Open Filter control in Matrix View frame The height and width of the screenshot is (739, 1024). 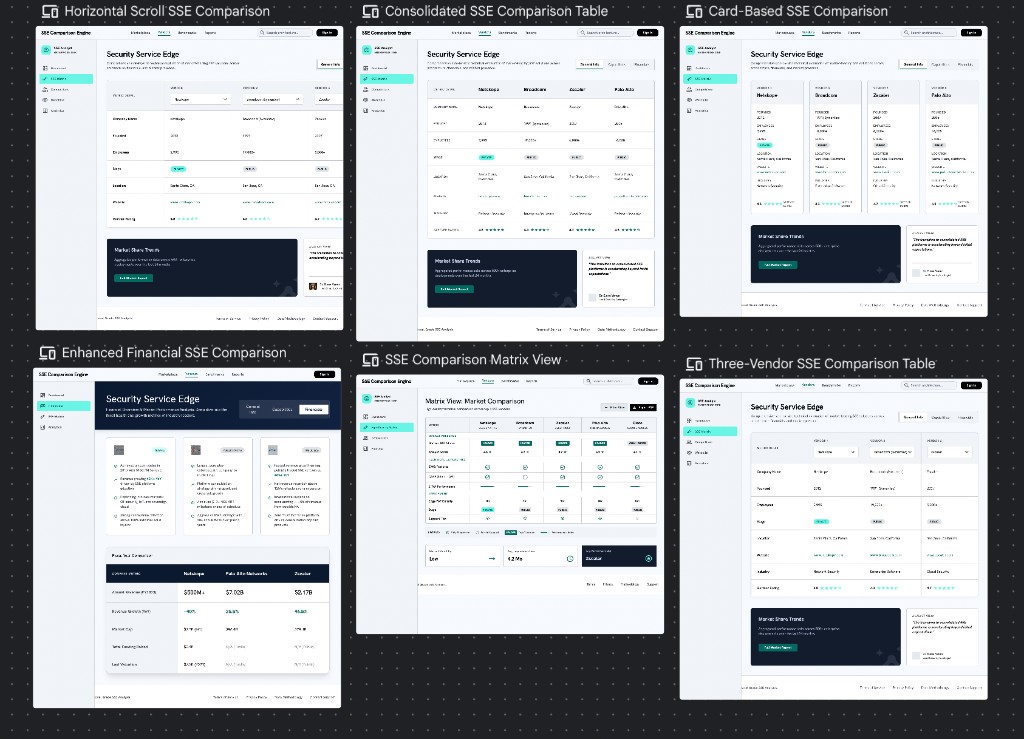tap(614, 407)
